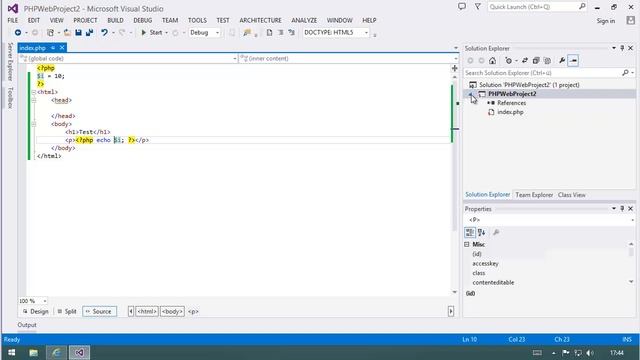The width and height of the screenshot is (640, 360).
Task: Pin the index.php tab
Action: [x=53, y=48]
